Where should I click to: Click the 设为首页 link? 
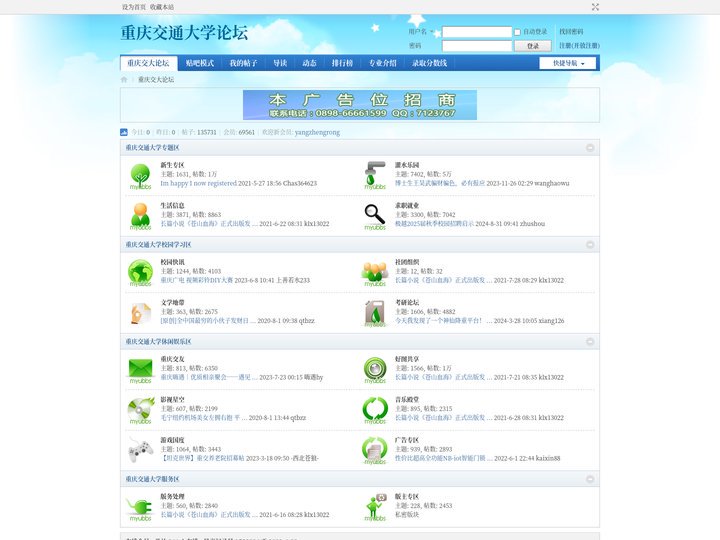tap(134, 7)
